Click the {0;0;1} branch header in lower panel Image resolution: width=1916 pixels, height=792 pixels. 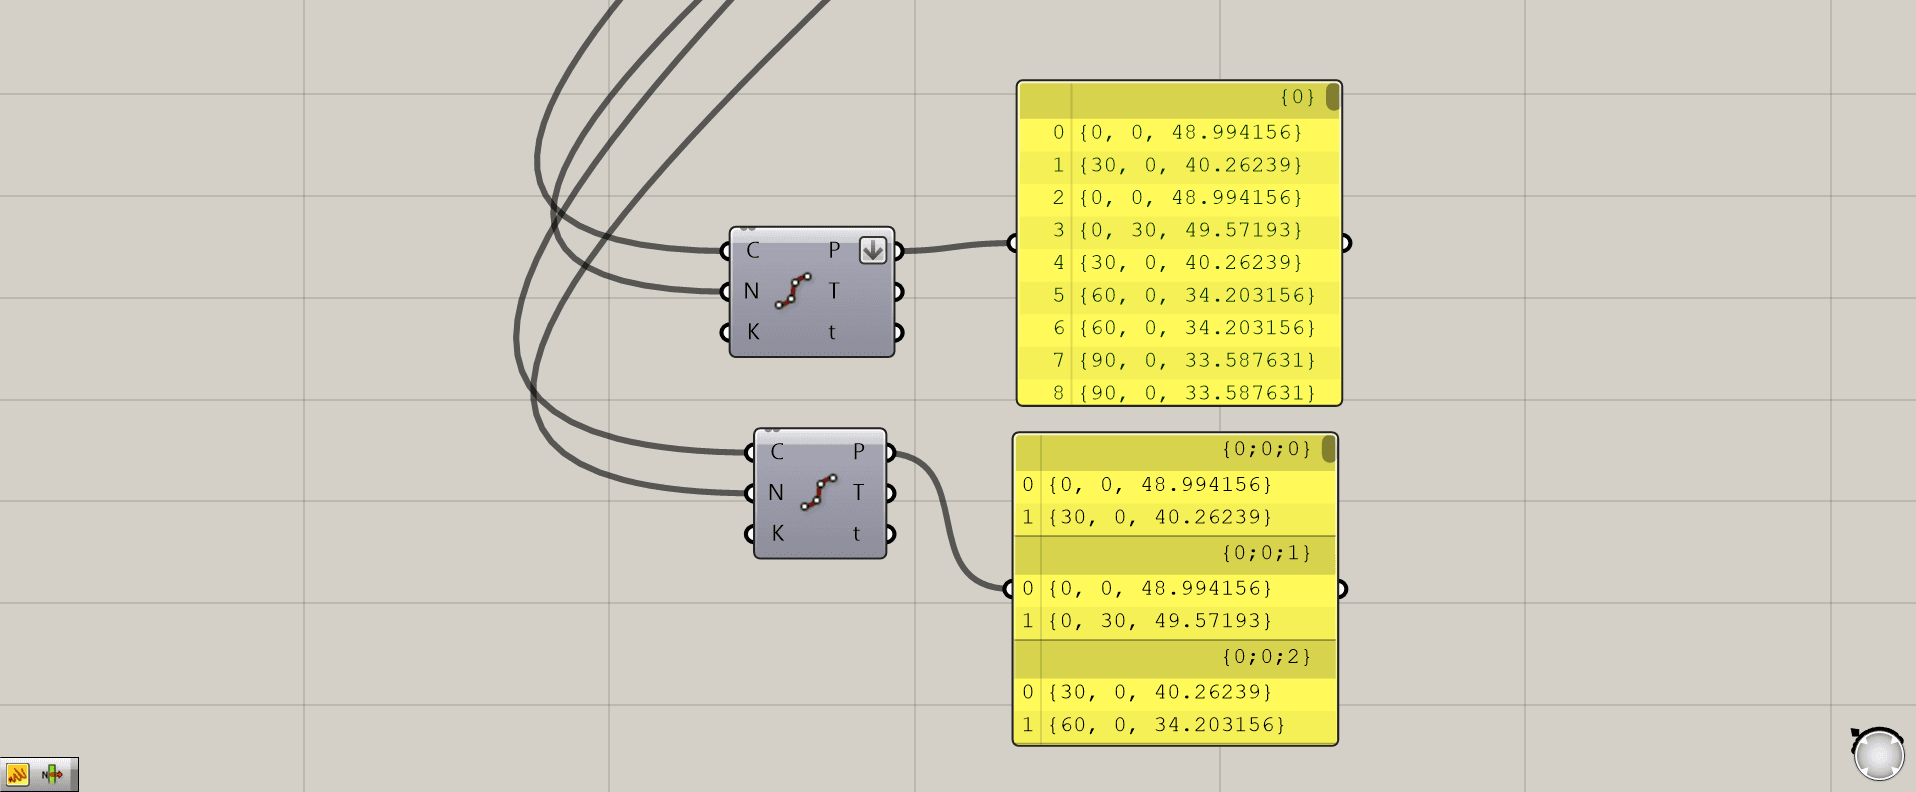pyautogui.click(x=1266, y=553)
